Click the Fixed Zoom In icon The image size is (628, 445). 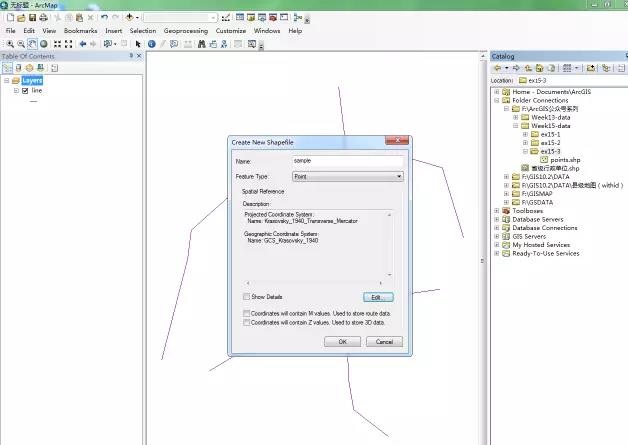(58, 44)
